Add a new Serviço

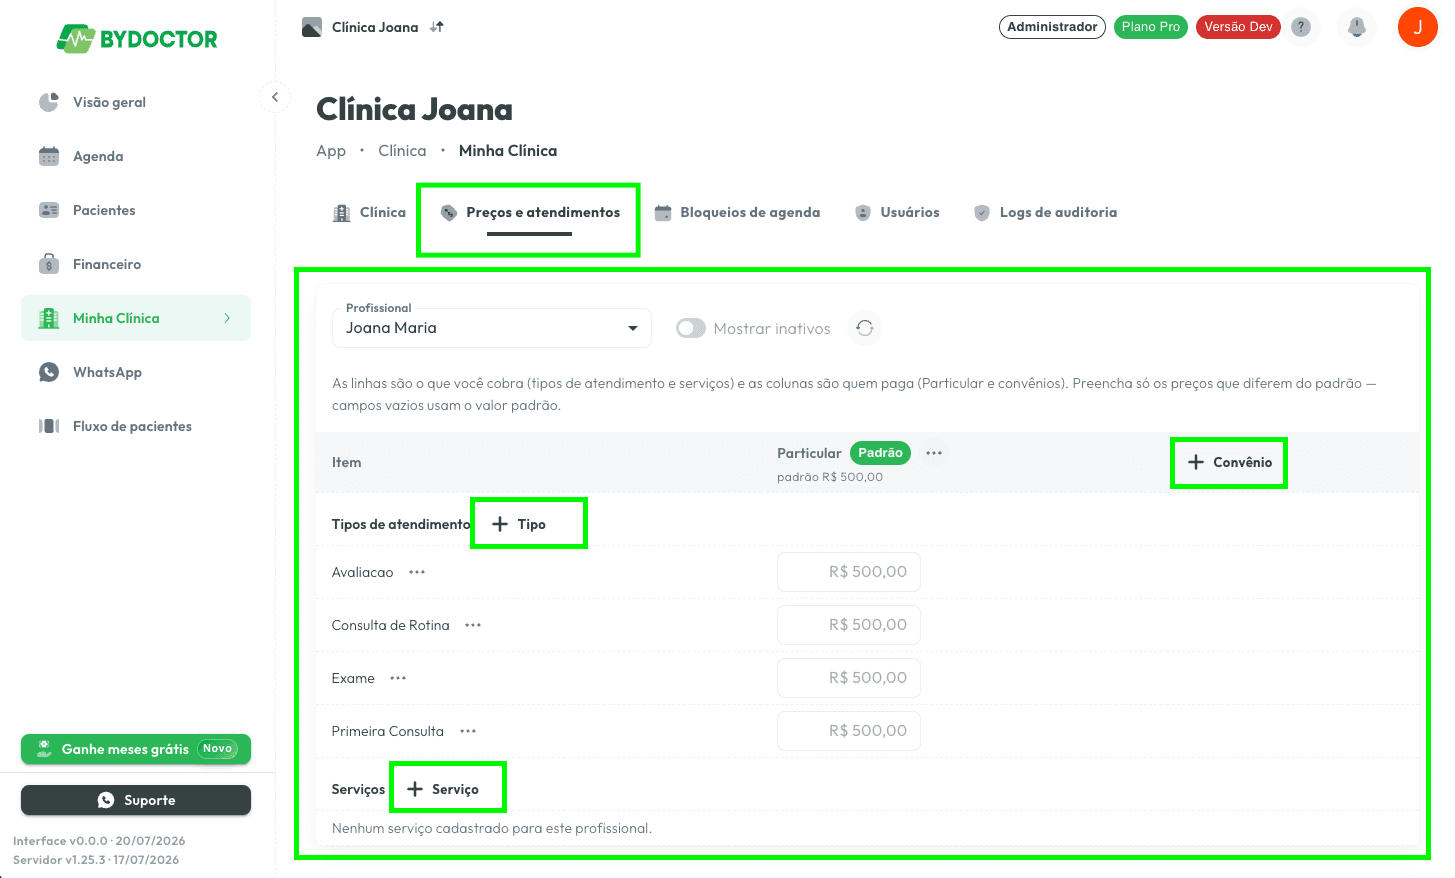coord(443,789)
